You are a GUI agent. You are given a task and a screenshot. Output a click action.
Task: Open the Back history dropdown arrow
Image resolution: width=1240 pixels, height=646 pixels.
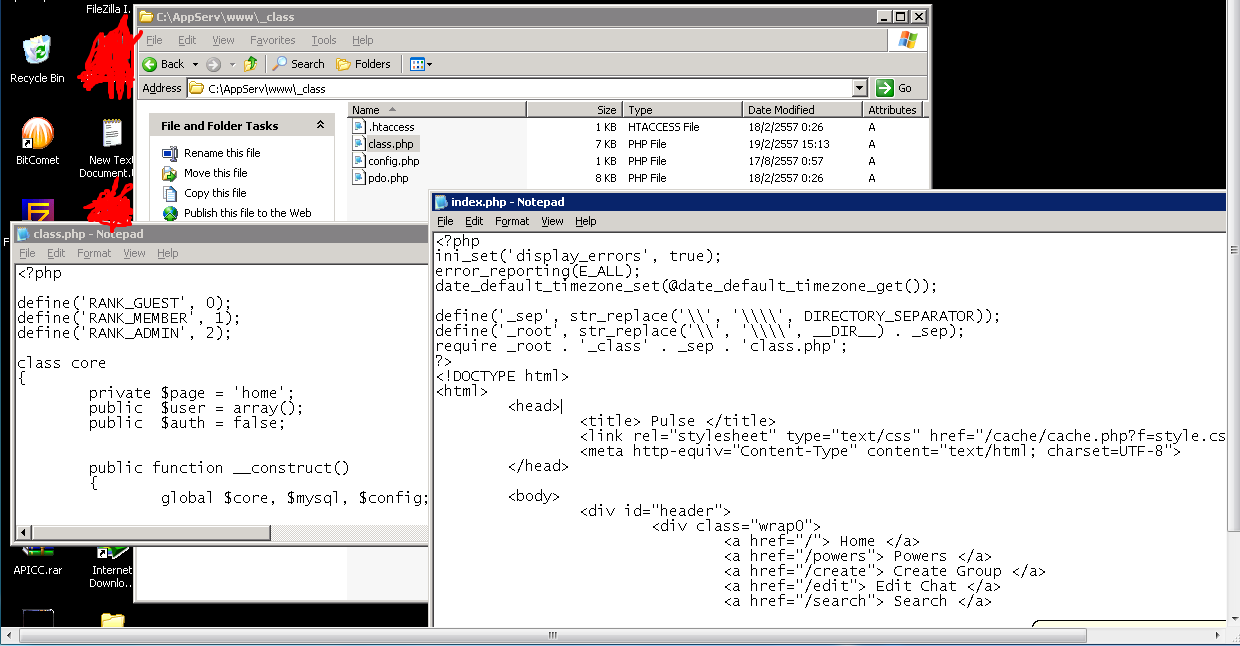[x=193, y=64]
